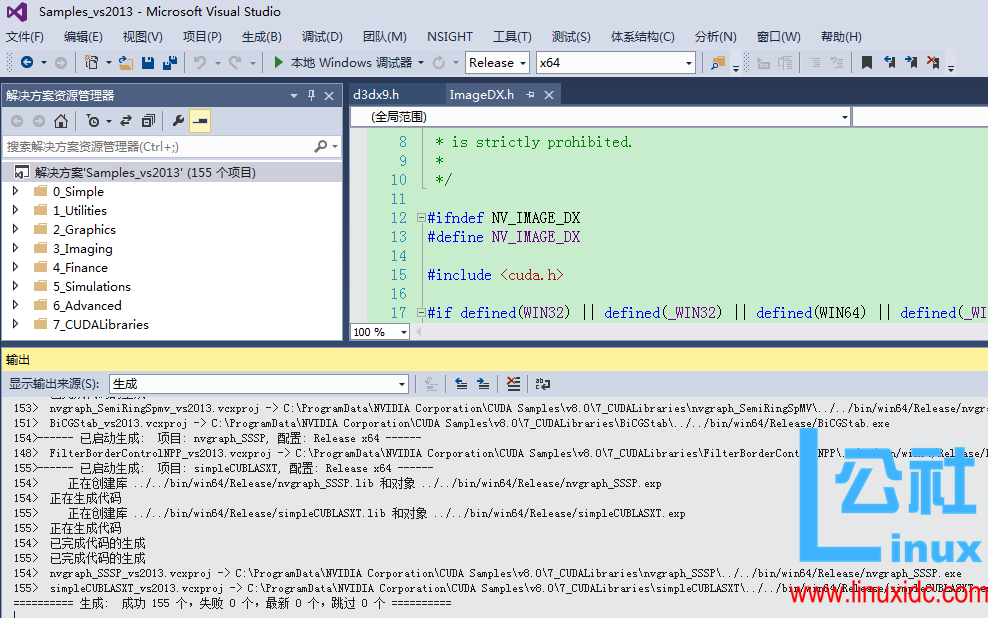Toggle a bookmark with the bookmark icon

click(x=867, y=62)
